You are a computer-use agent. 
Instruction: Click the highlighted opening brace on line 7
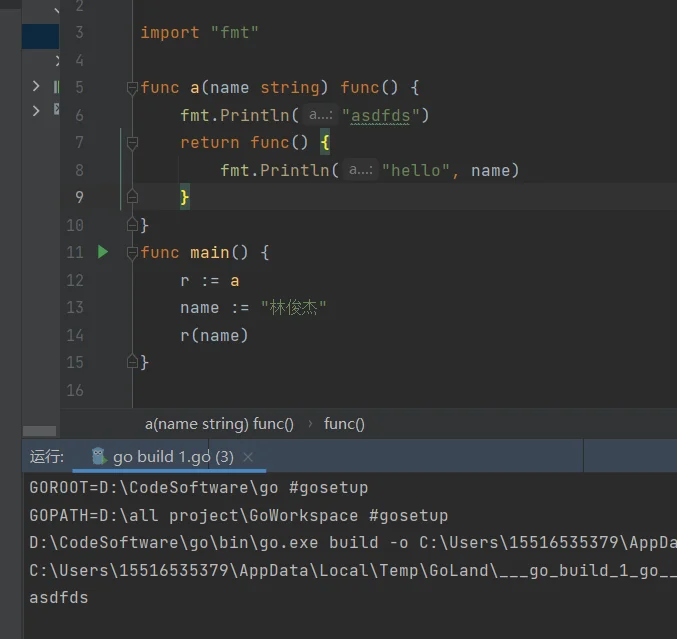point(325,142)
